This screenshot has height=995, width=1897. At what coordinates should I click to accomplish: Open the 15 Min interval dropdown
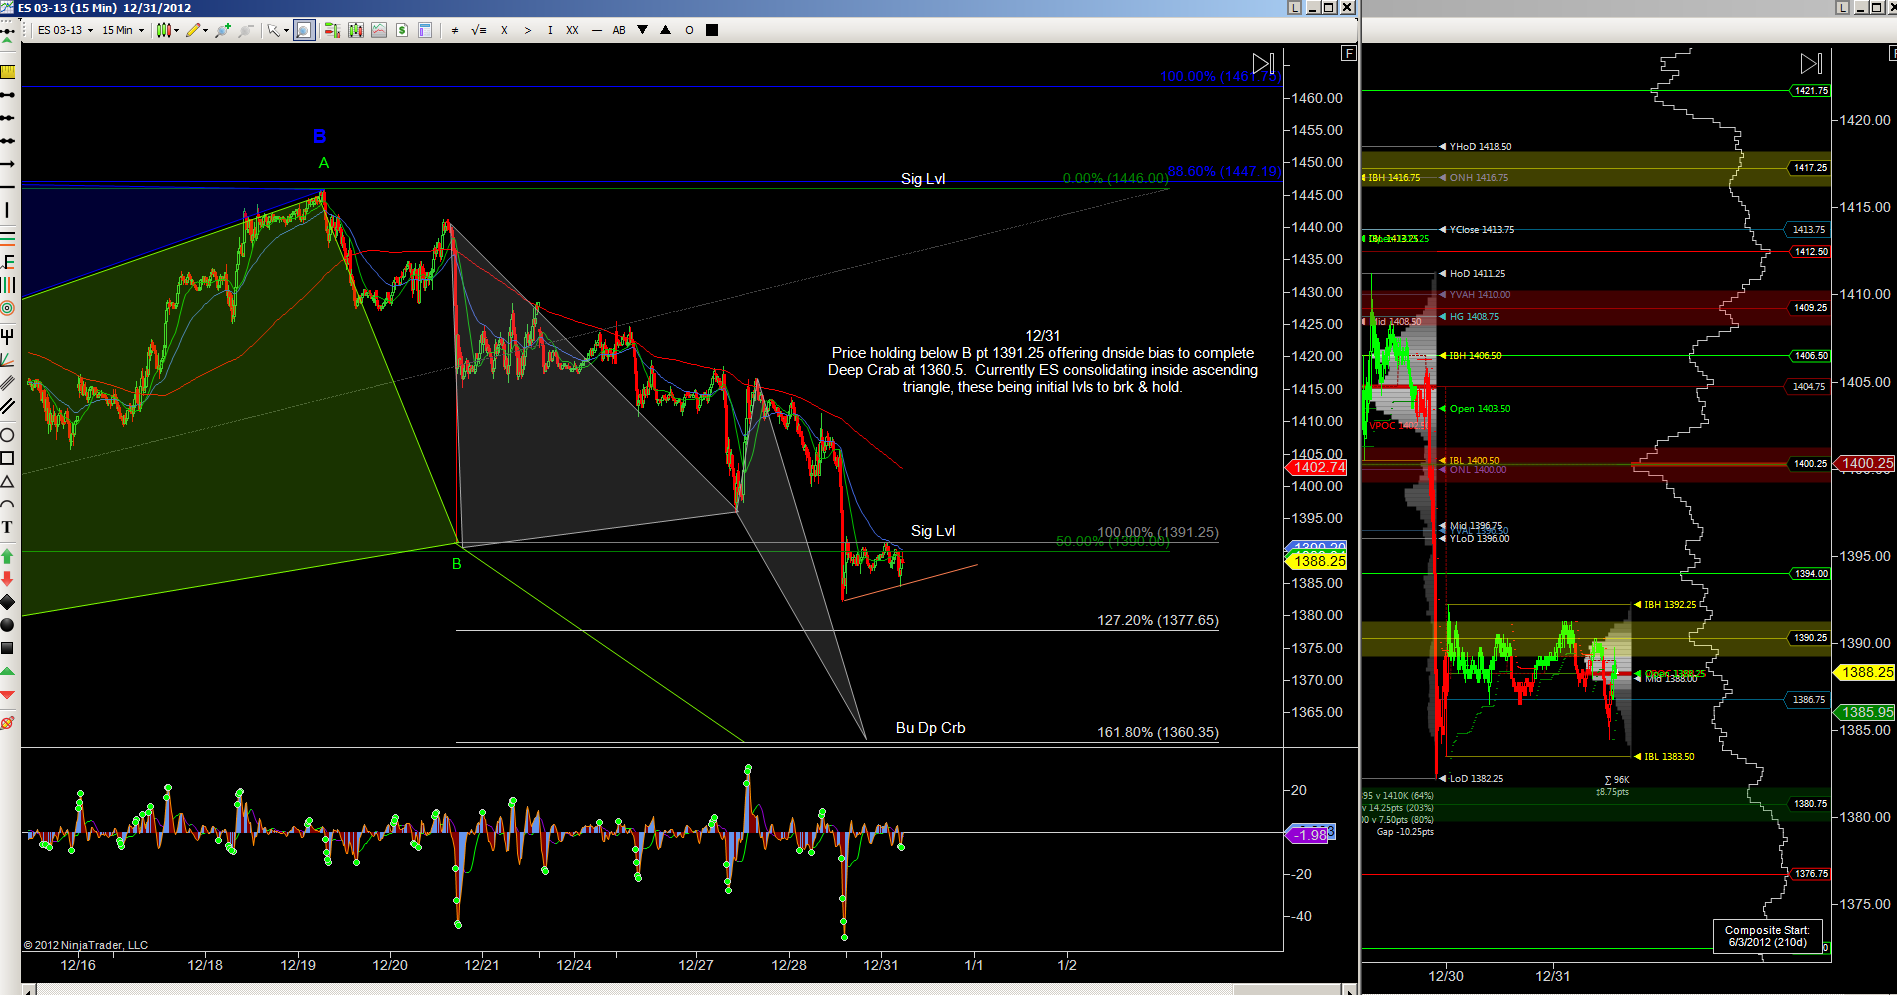click(x=122, y=30)
